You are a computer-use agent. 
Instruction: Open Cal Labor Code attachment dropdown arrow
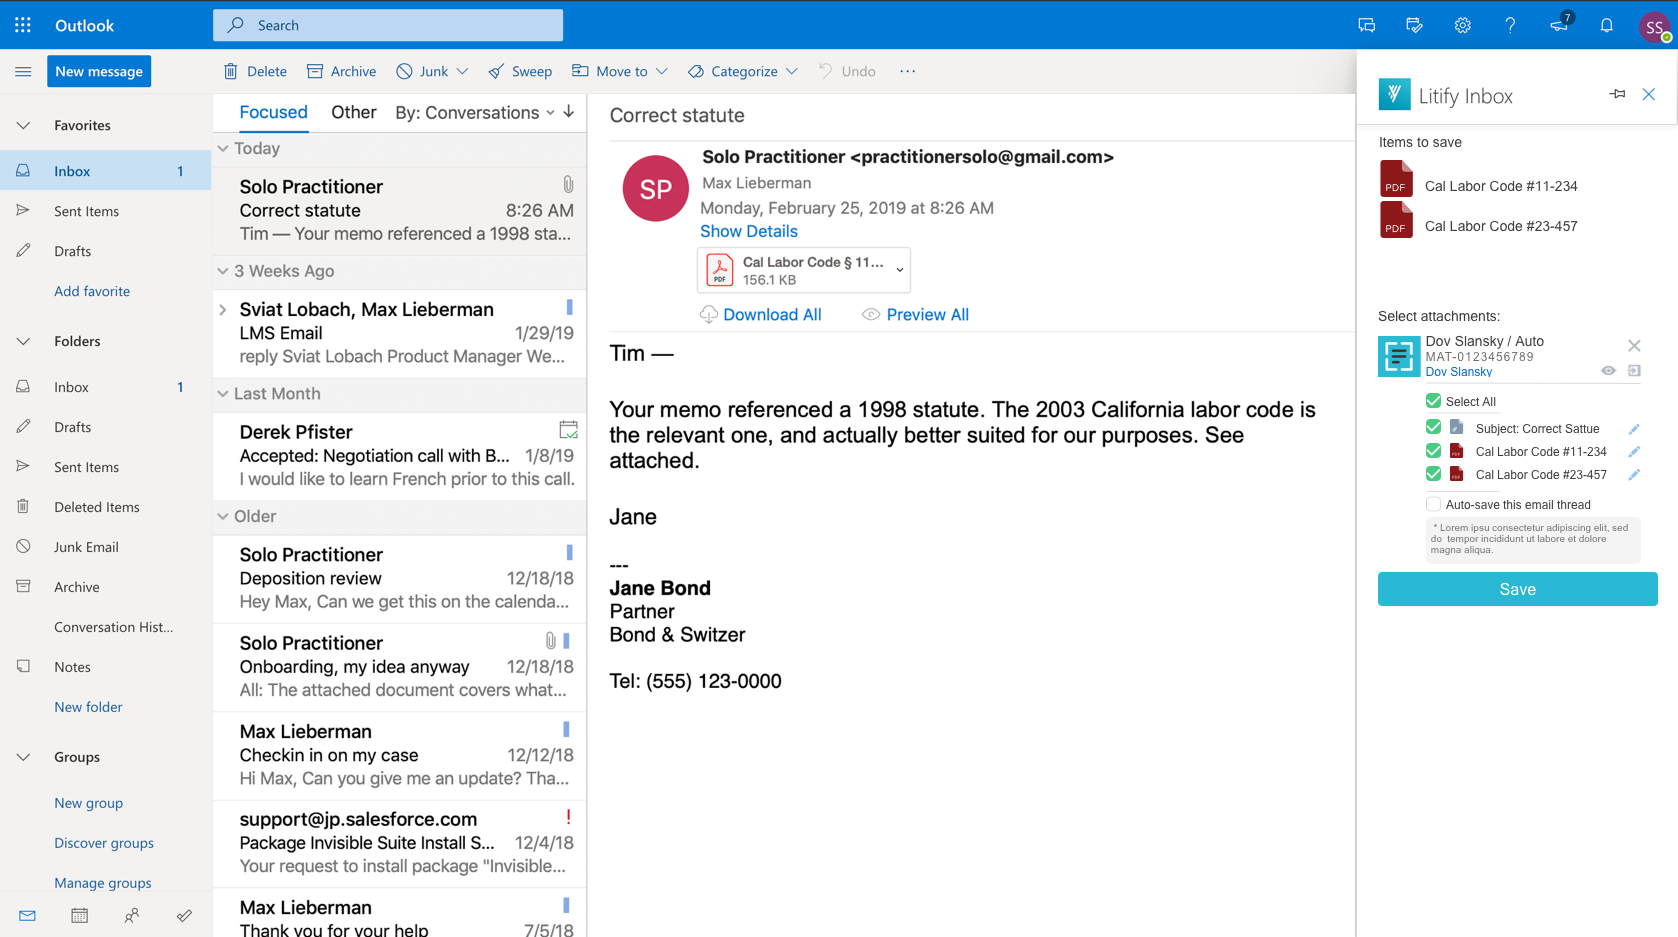(900, 270)
